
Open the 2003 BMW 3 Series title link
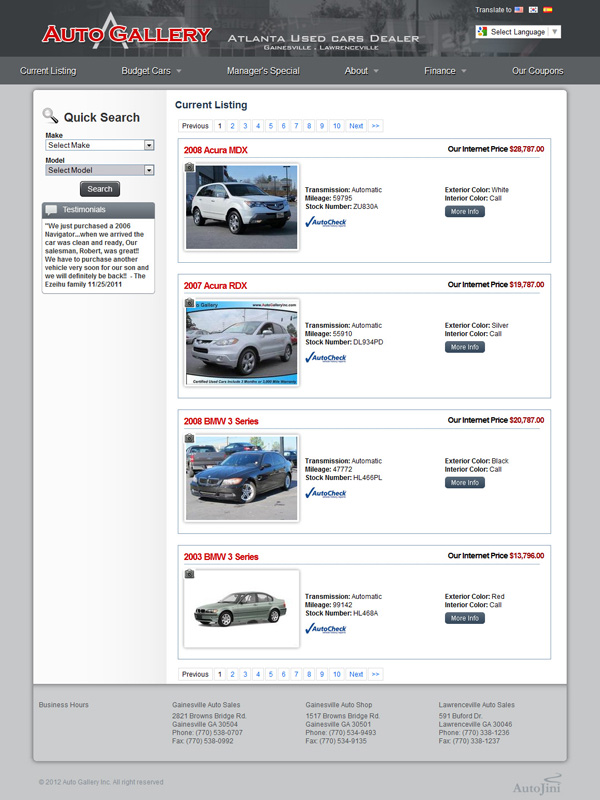pyautogui.click(x=221, y=557)
